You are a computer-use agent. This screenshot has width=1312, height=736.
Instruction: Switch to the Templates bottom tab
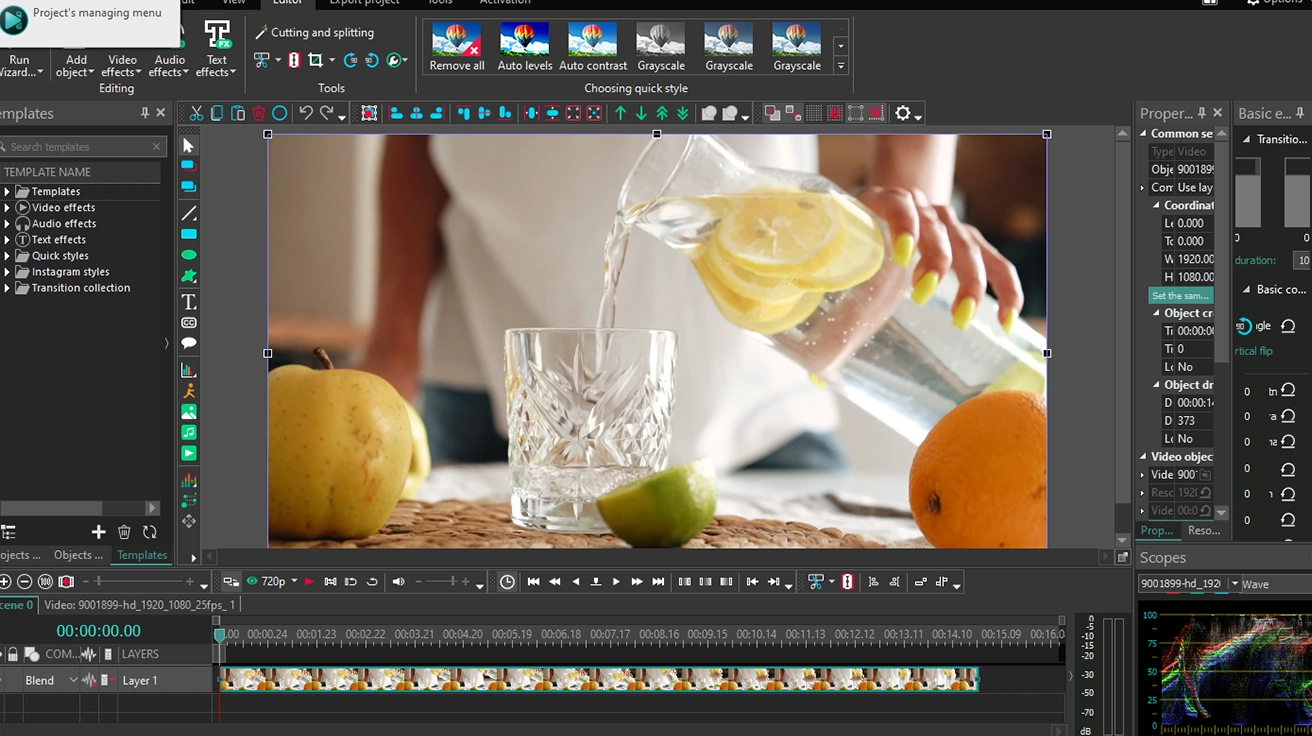(142, 555)
